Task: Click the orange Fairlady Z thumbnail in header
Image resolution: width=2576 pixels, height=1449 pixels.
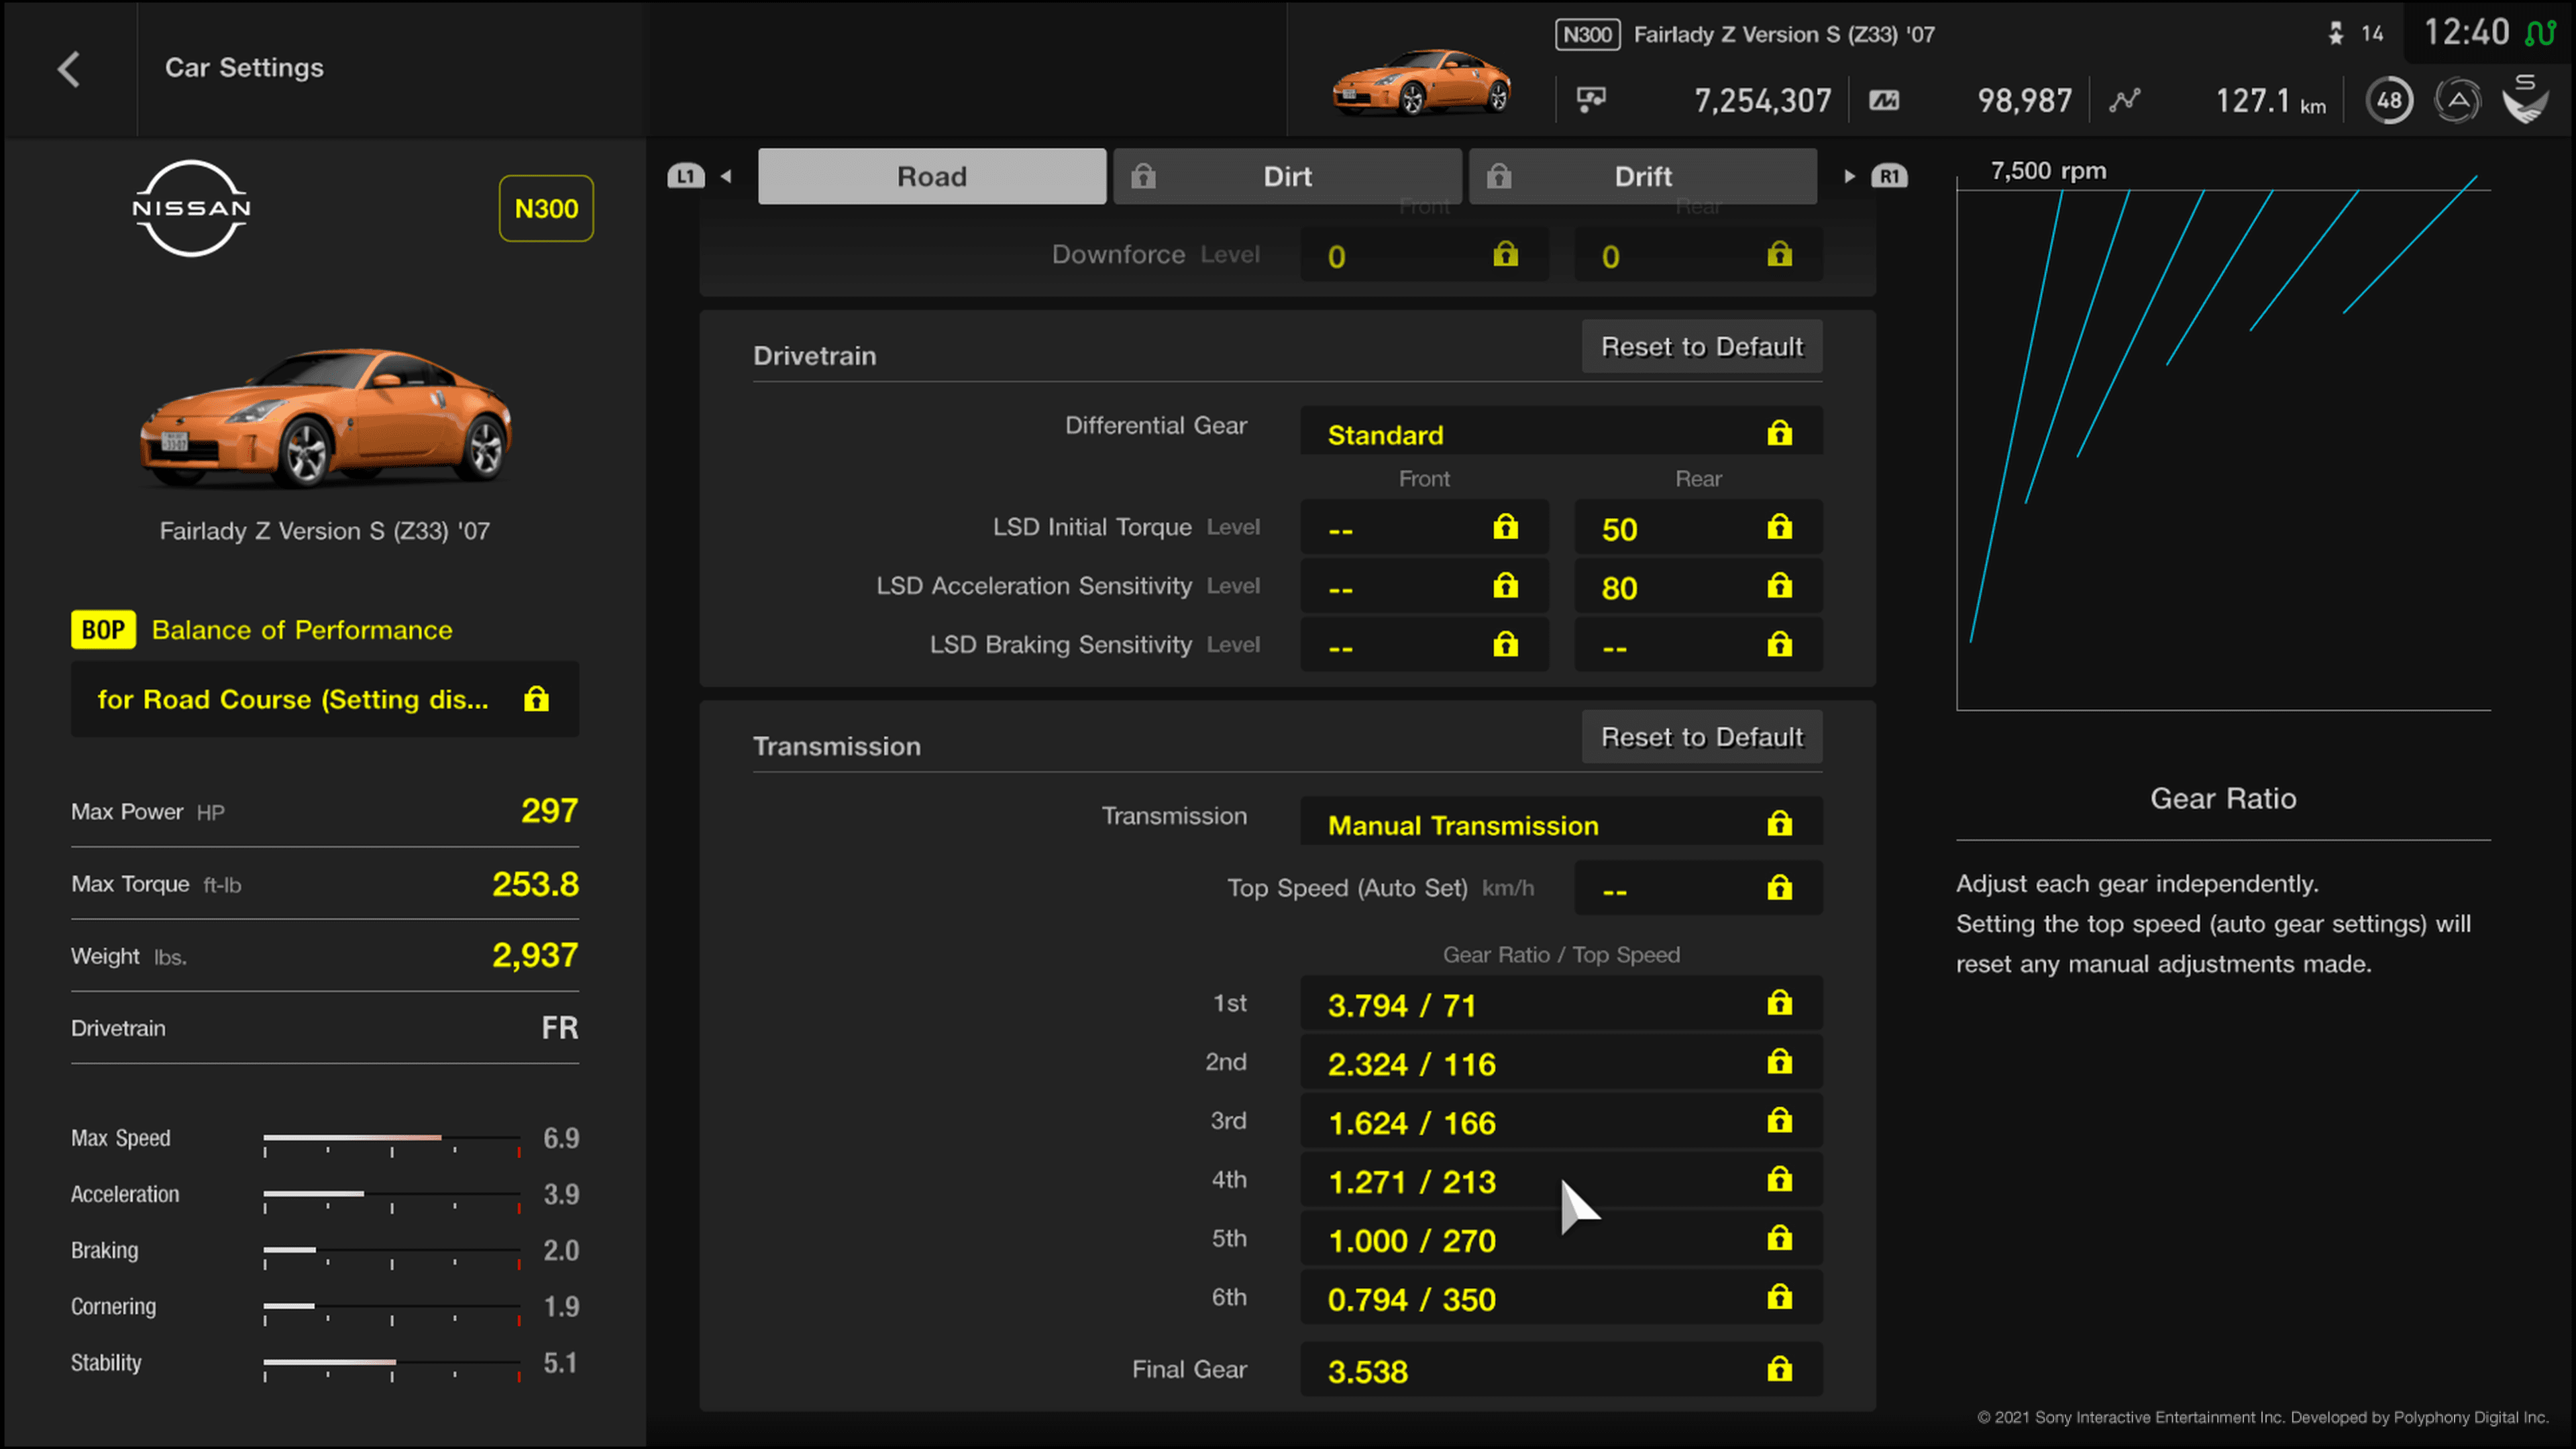Action: pos(1421,82)
